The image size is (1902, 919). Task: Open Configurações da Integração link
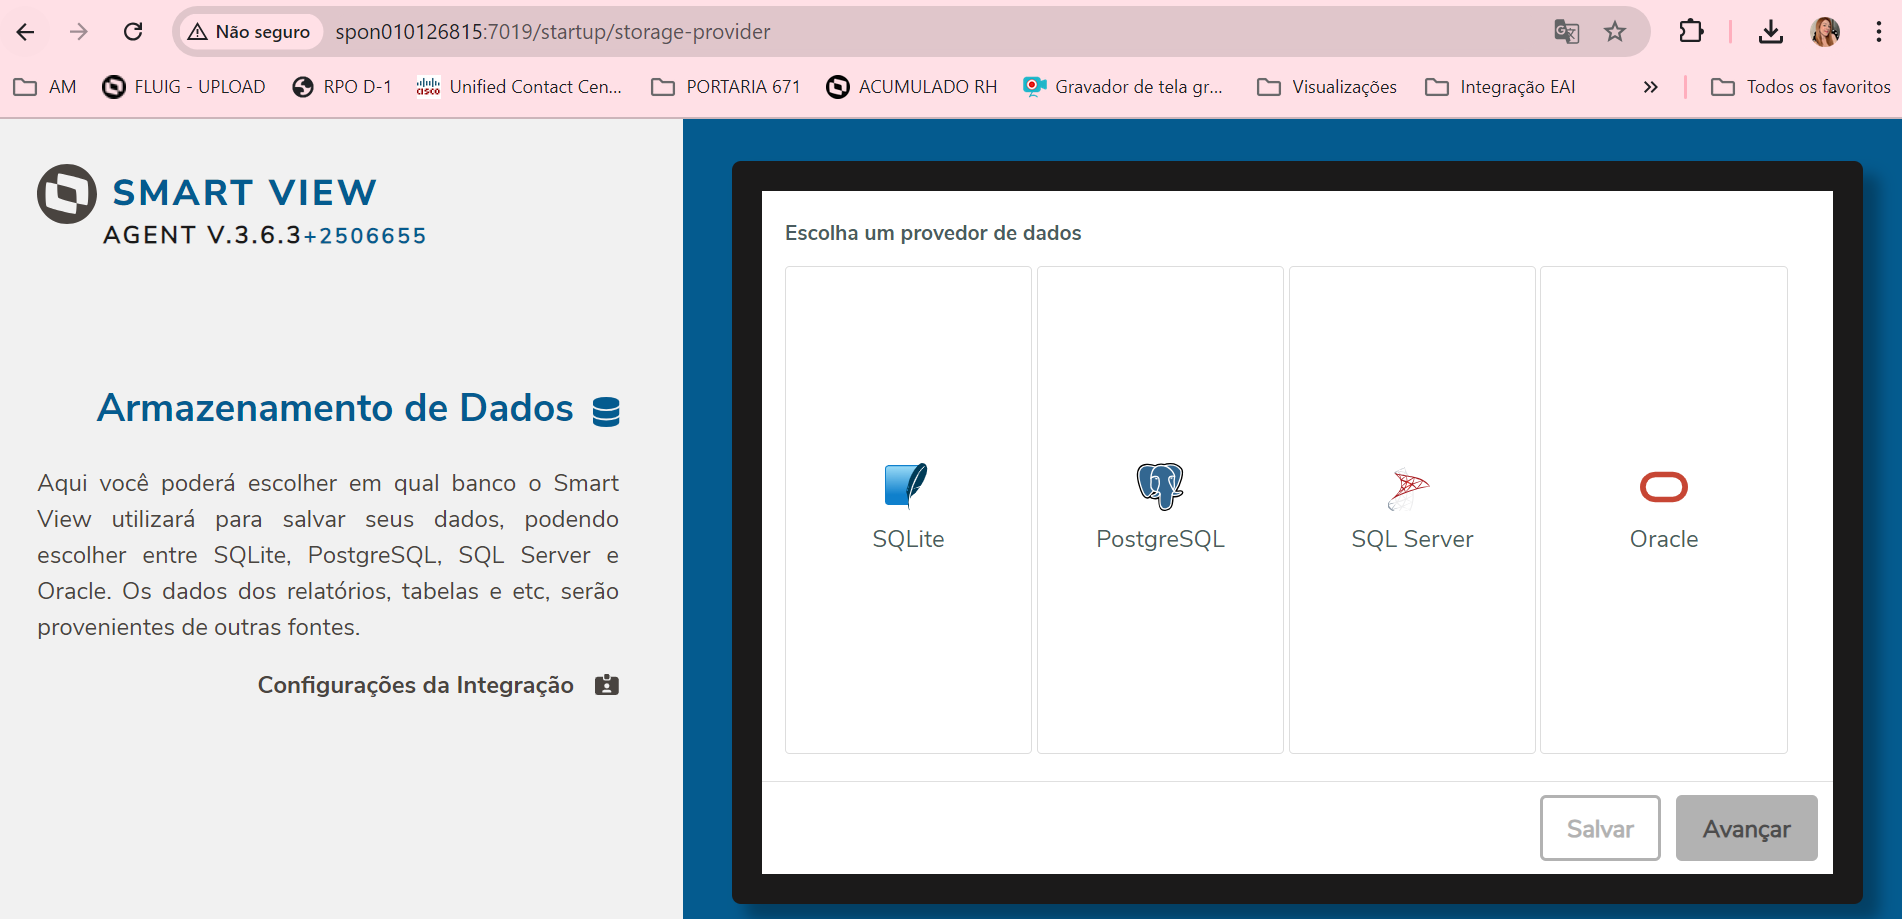[x=416, y=685]
